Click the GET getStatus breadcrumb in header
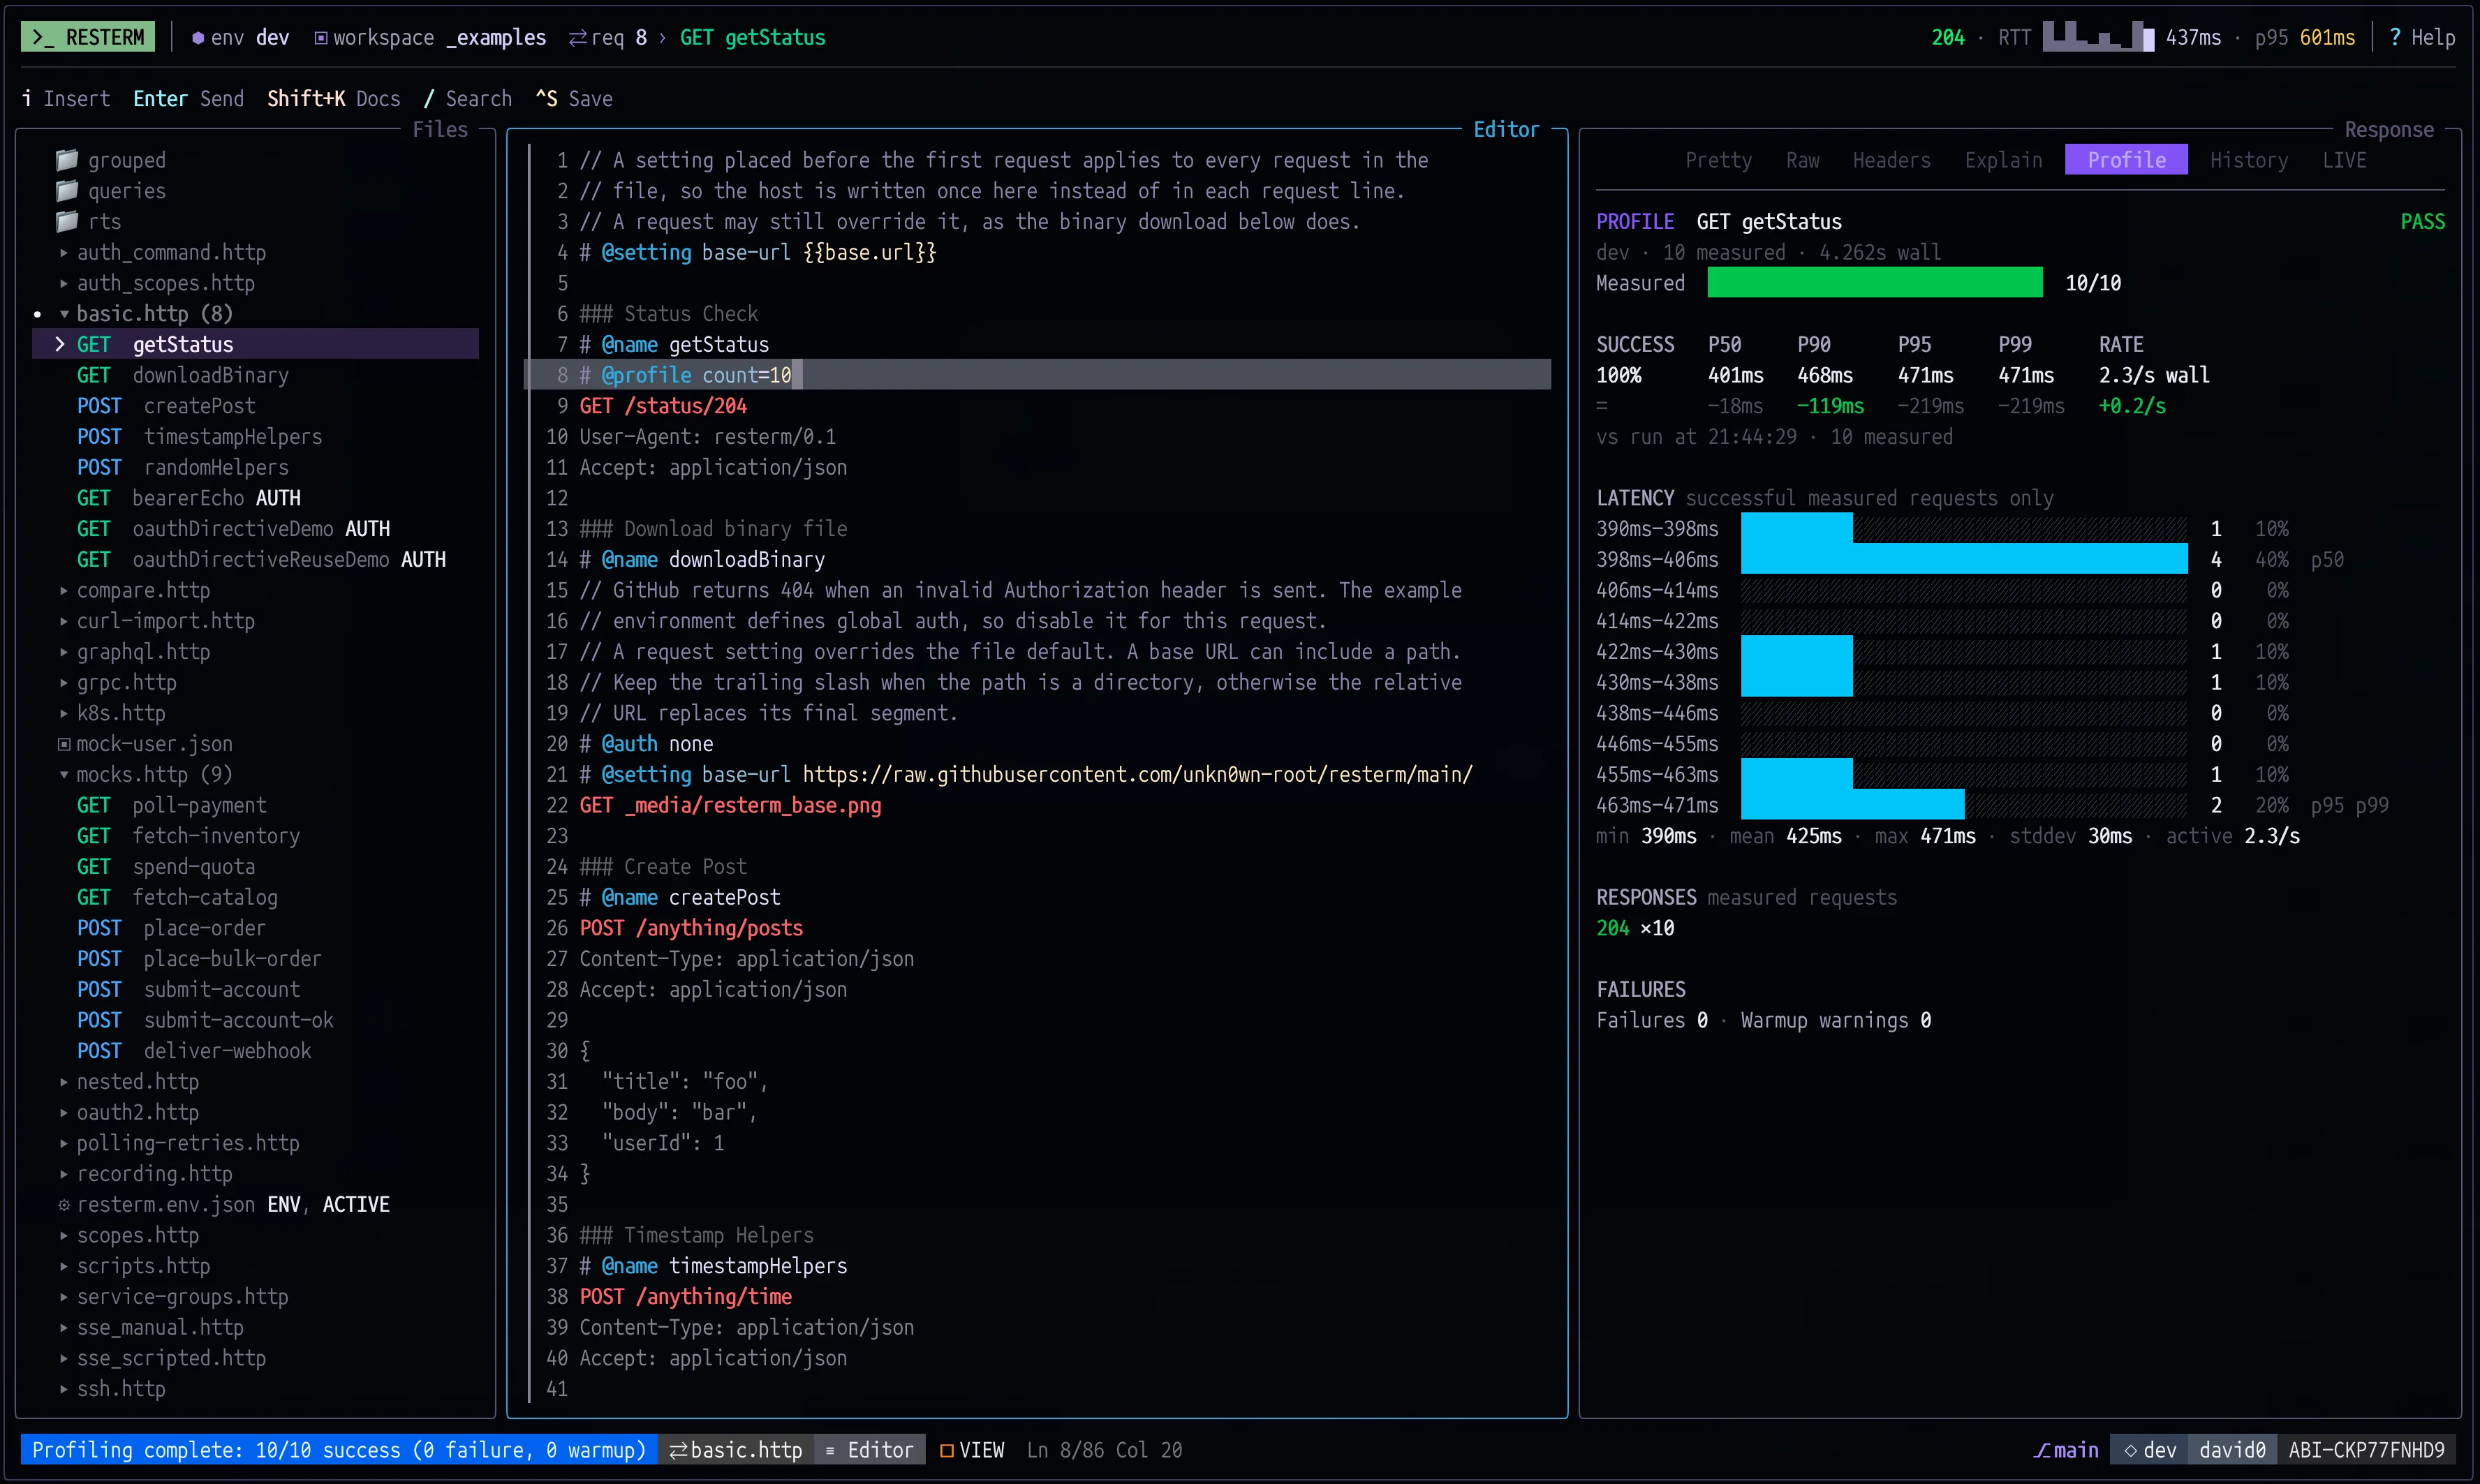Viewport: 2480px width, 1484px height. [x=753, y=38]
